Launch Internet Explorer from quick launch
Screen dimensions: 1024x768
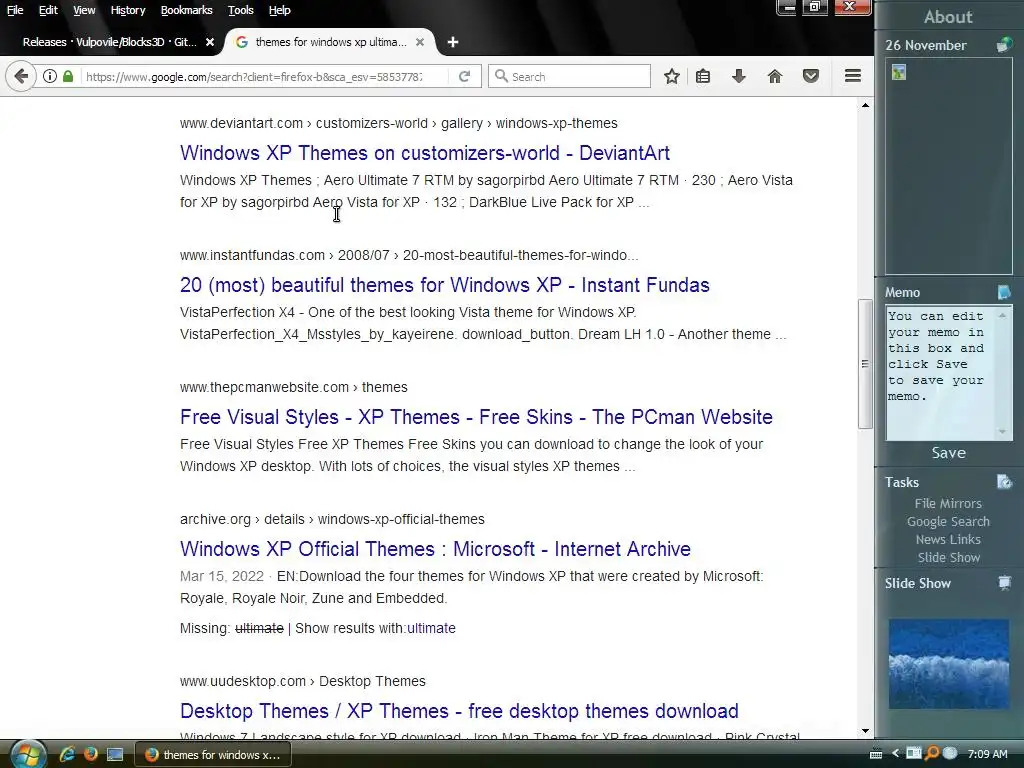coord(67,754)
